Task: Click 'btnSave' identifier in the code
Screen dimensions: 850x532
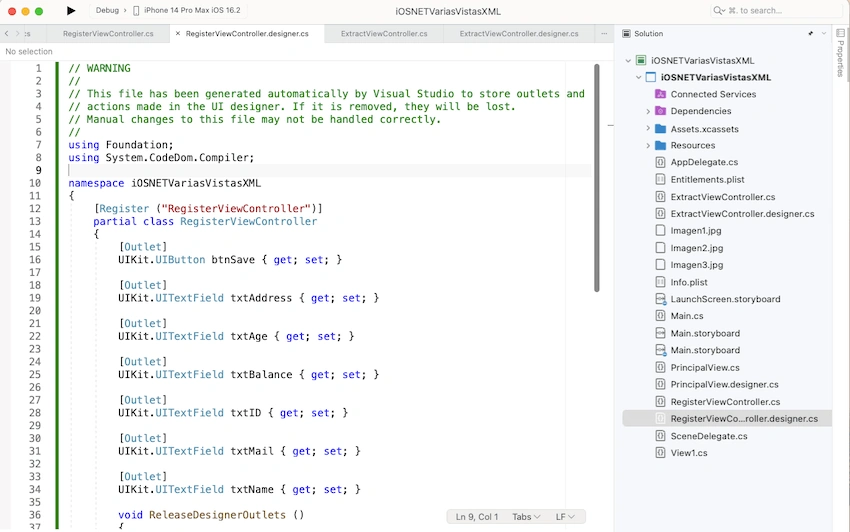Action: coord(233,260)
